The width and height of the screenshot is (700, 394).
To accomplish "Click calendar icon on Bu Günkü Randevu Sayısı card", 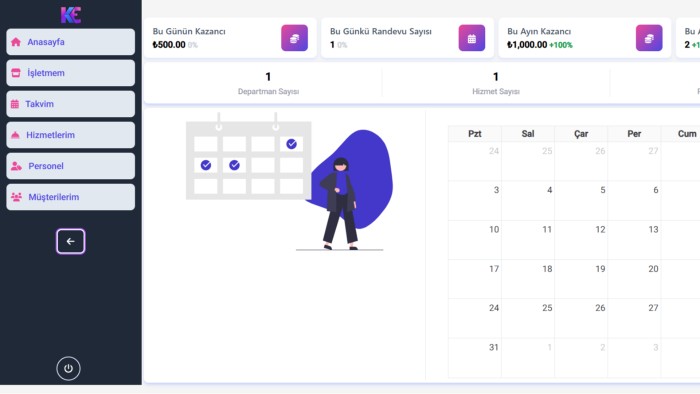I will click(471, 38).
